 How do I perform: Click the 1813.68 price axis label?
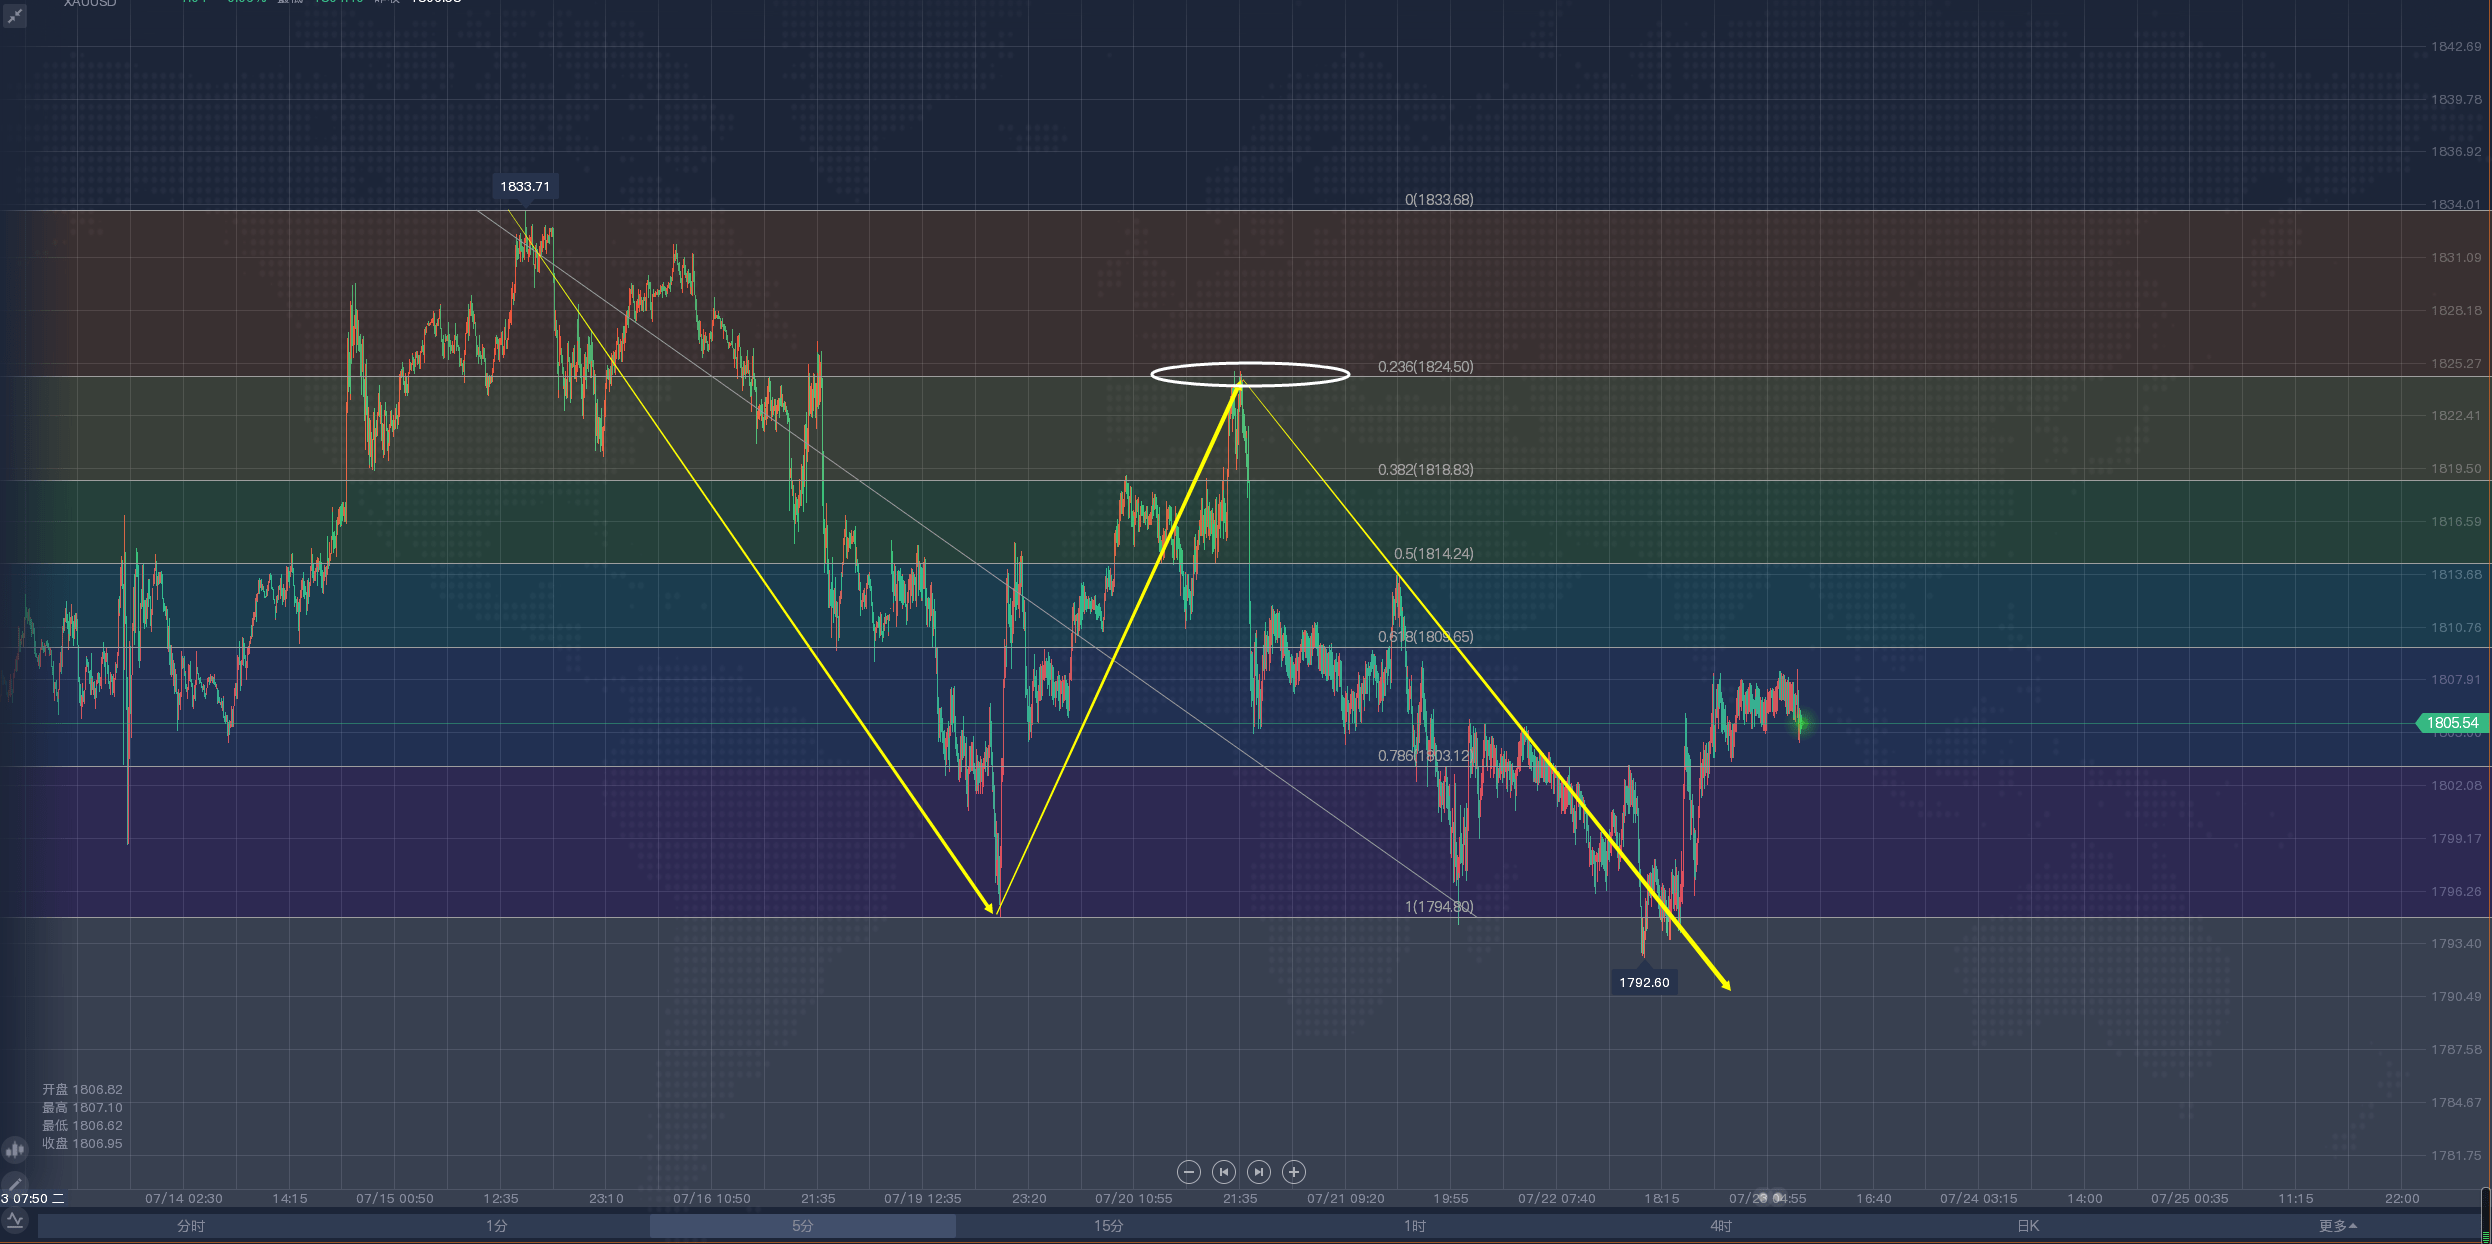tap(2456, 575)
